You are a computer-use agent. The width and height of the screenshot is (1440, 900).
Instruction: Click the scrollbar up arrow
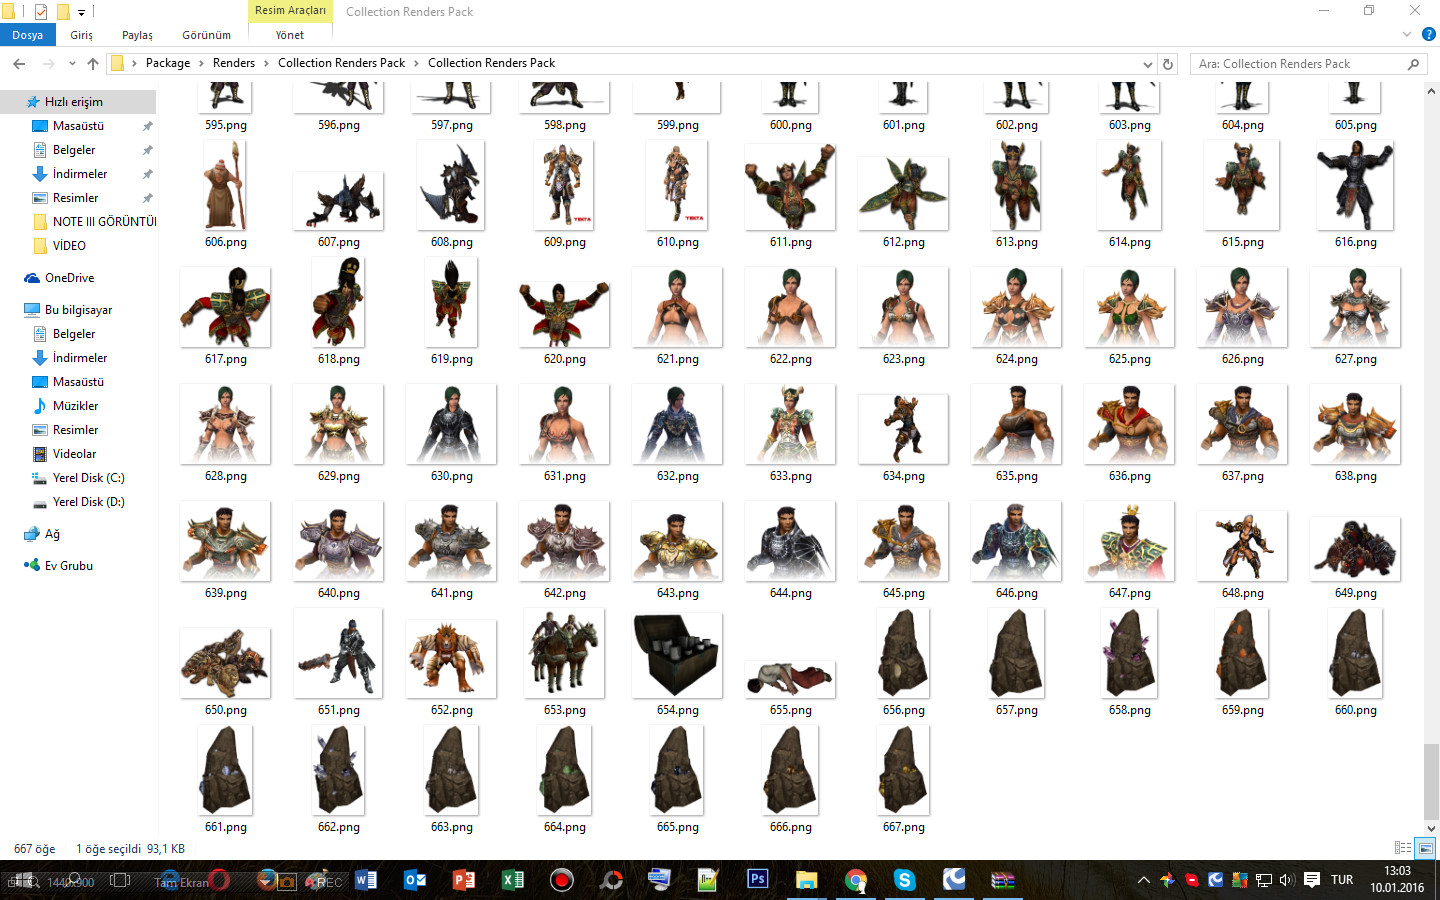(1431, 92)
